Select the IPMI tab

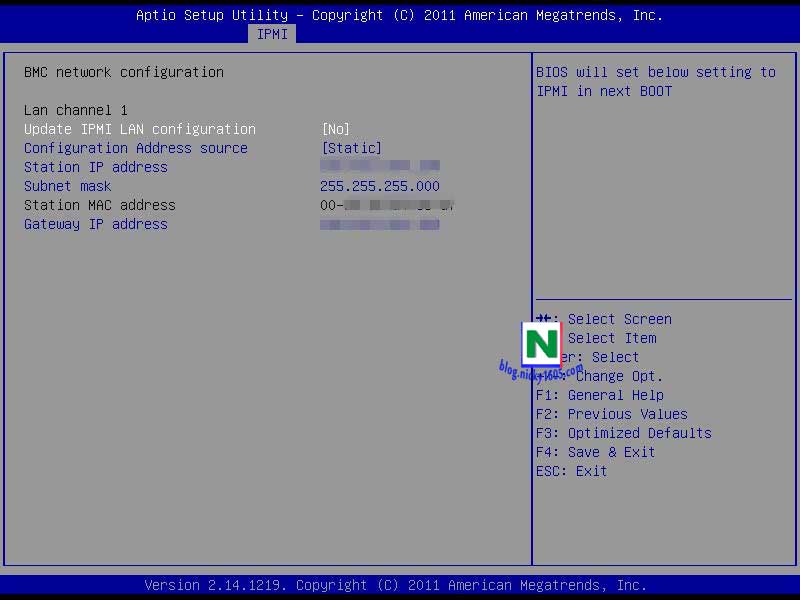click(272, 34)
